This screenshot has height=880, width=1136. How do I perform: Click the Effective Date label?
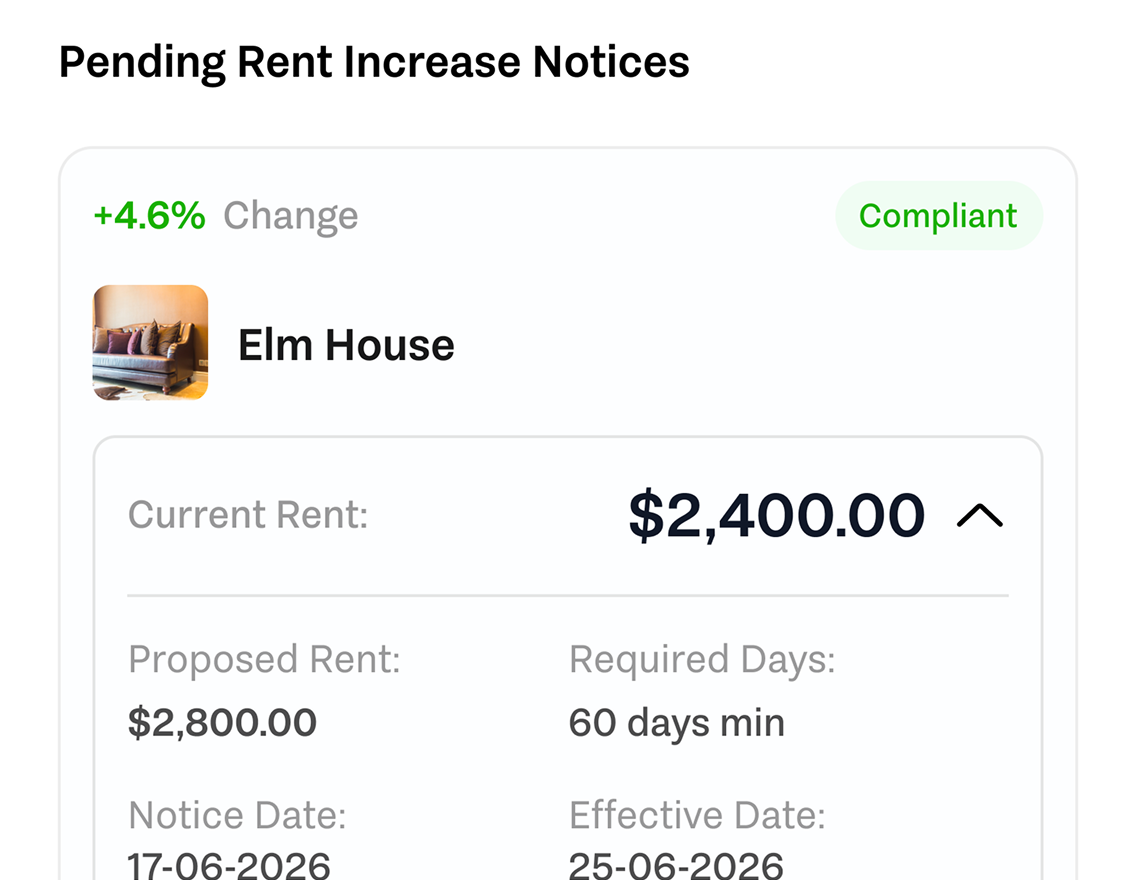697,815
